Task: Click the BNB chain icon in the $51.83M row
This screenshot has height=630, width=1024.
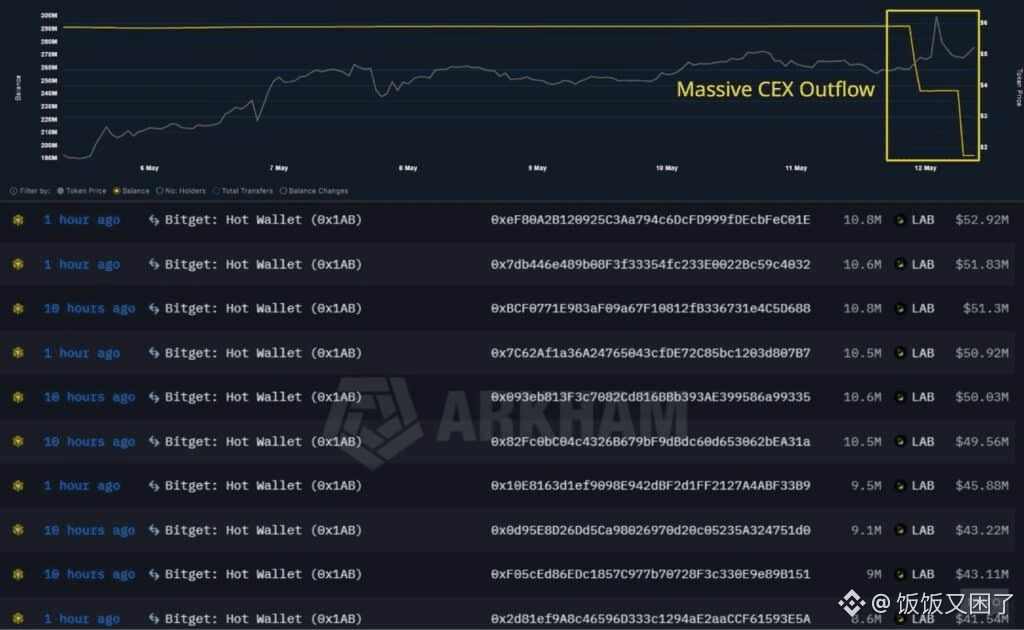Action: point(18,264)
